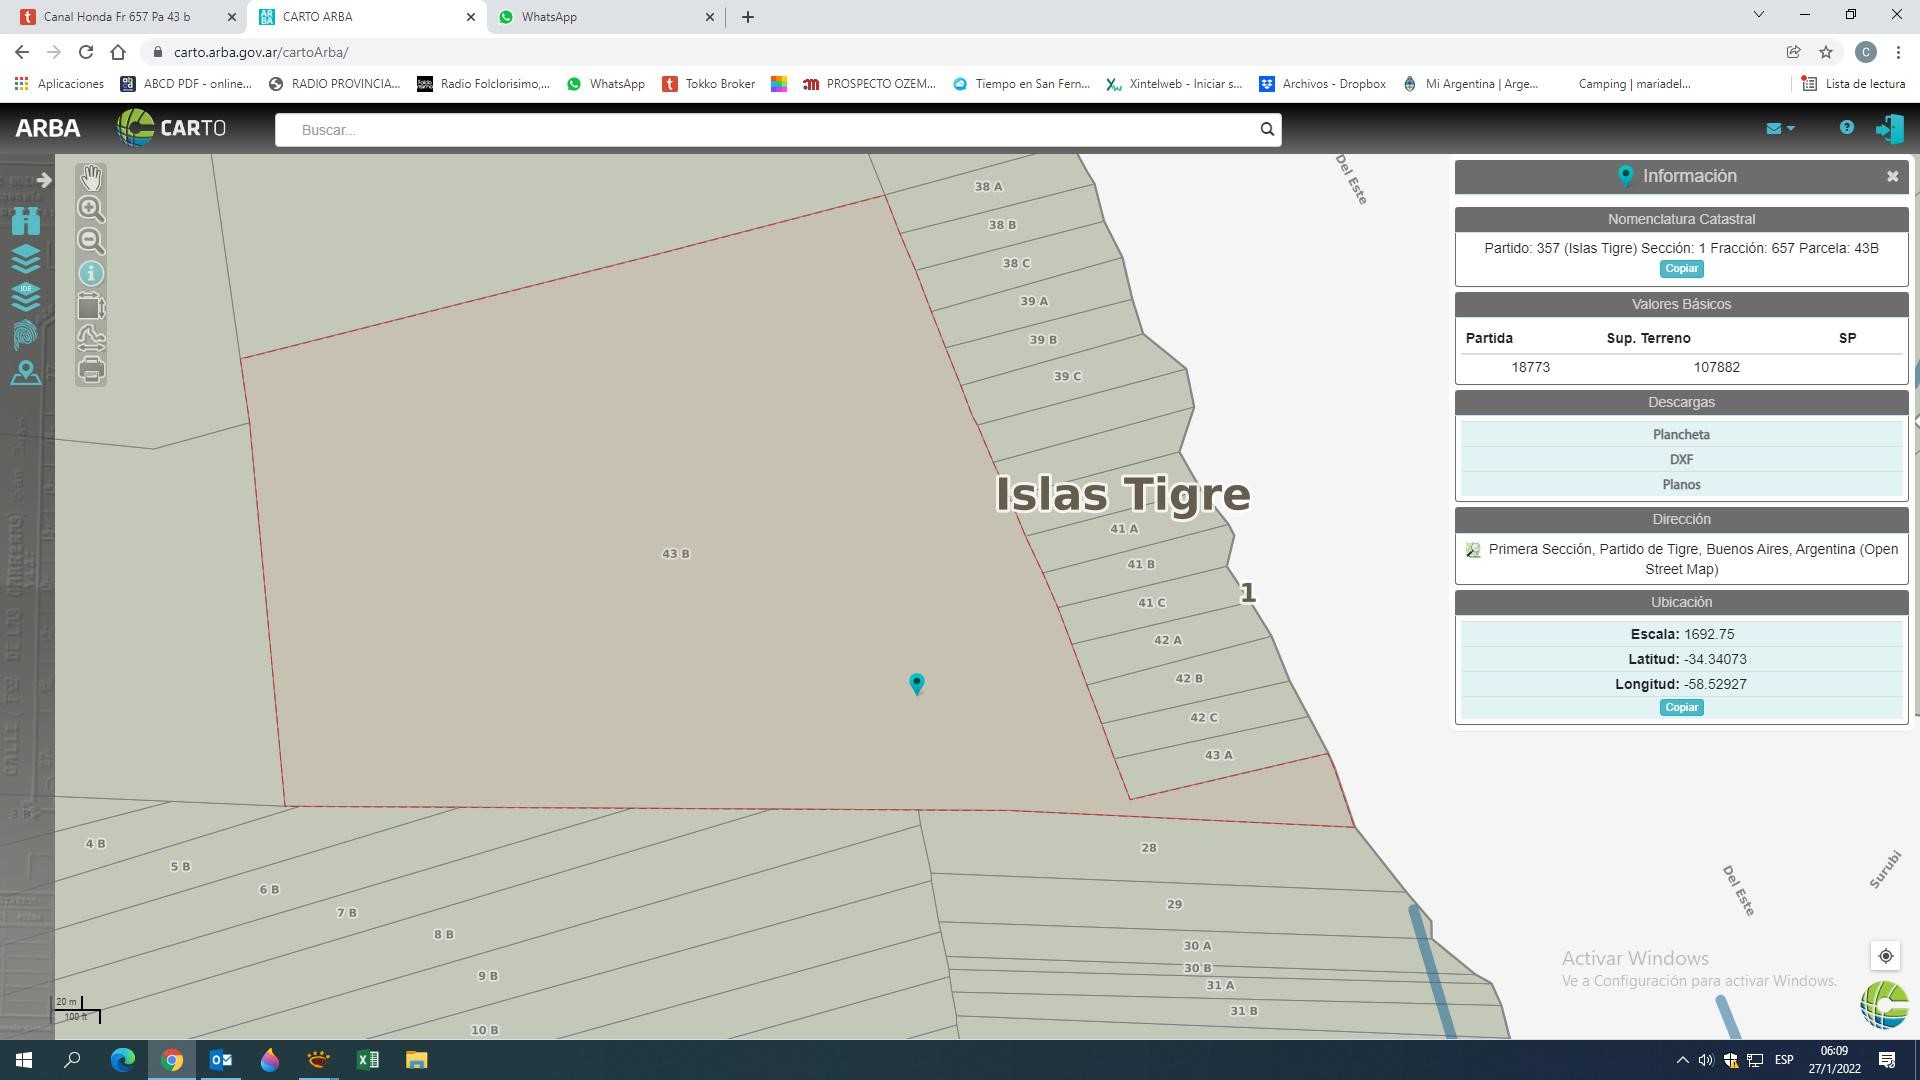This screenshot has height=1080, width=1920.
Task: Open the mail envelope dropdown
Action: pyautogui.click(x=1780, y=128)
